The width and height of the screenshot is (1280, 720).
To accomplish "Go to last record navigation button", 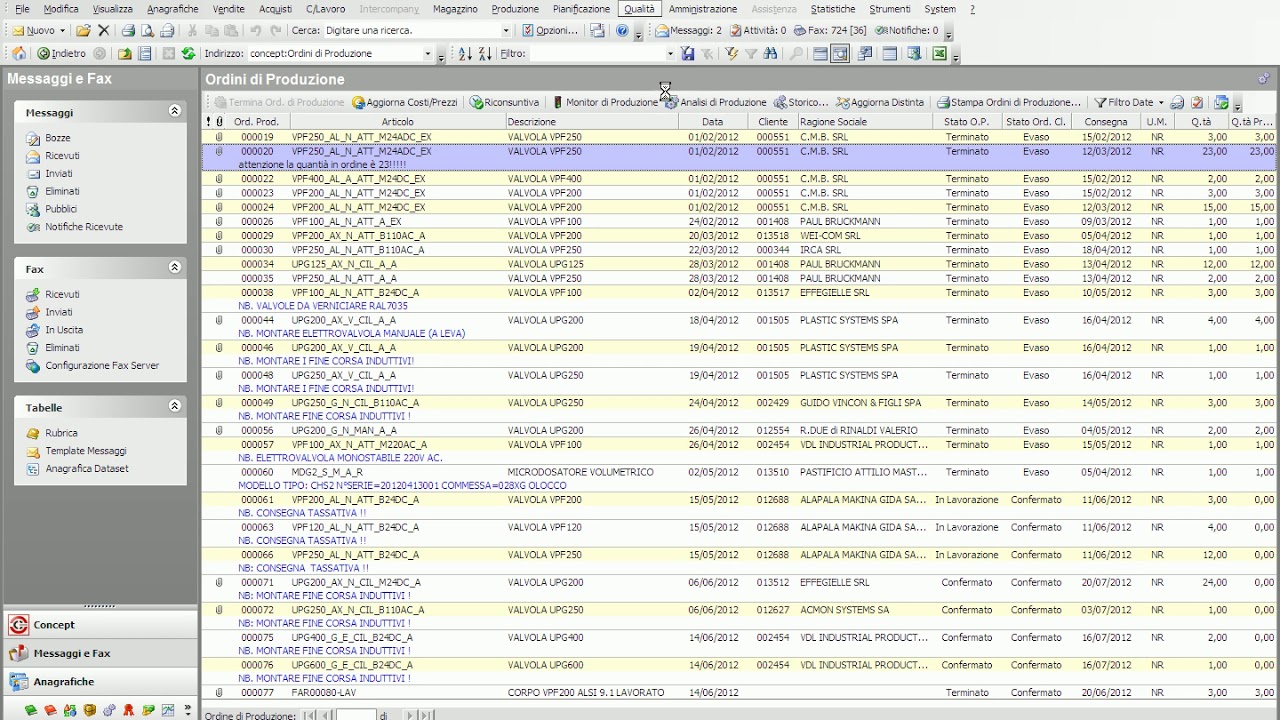I will pyautogui.click(x=426, y=716).
